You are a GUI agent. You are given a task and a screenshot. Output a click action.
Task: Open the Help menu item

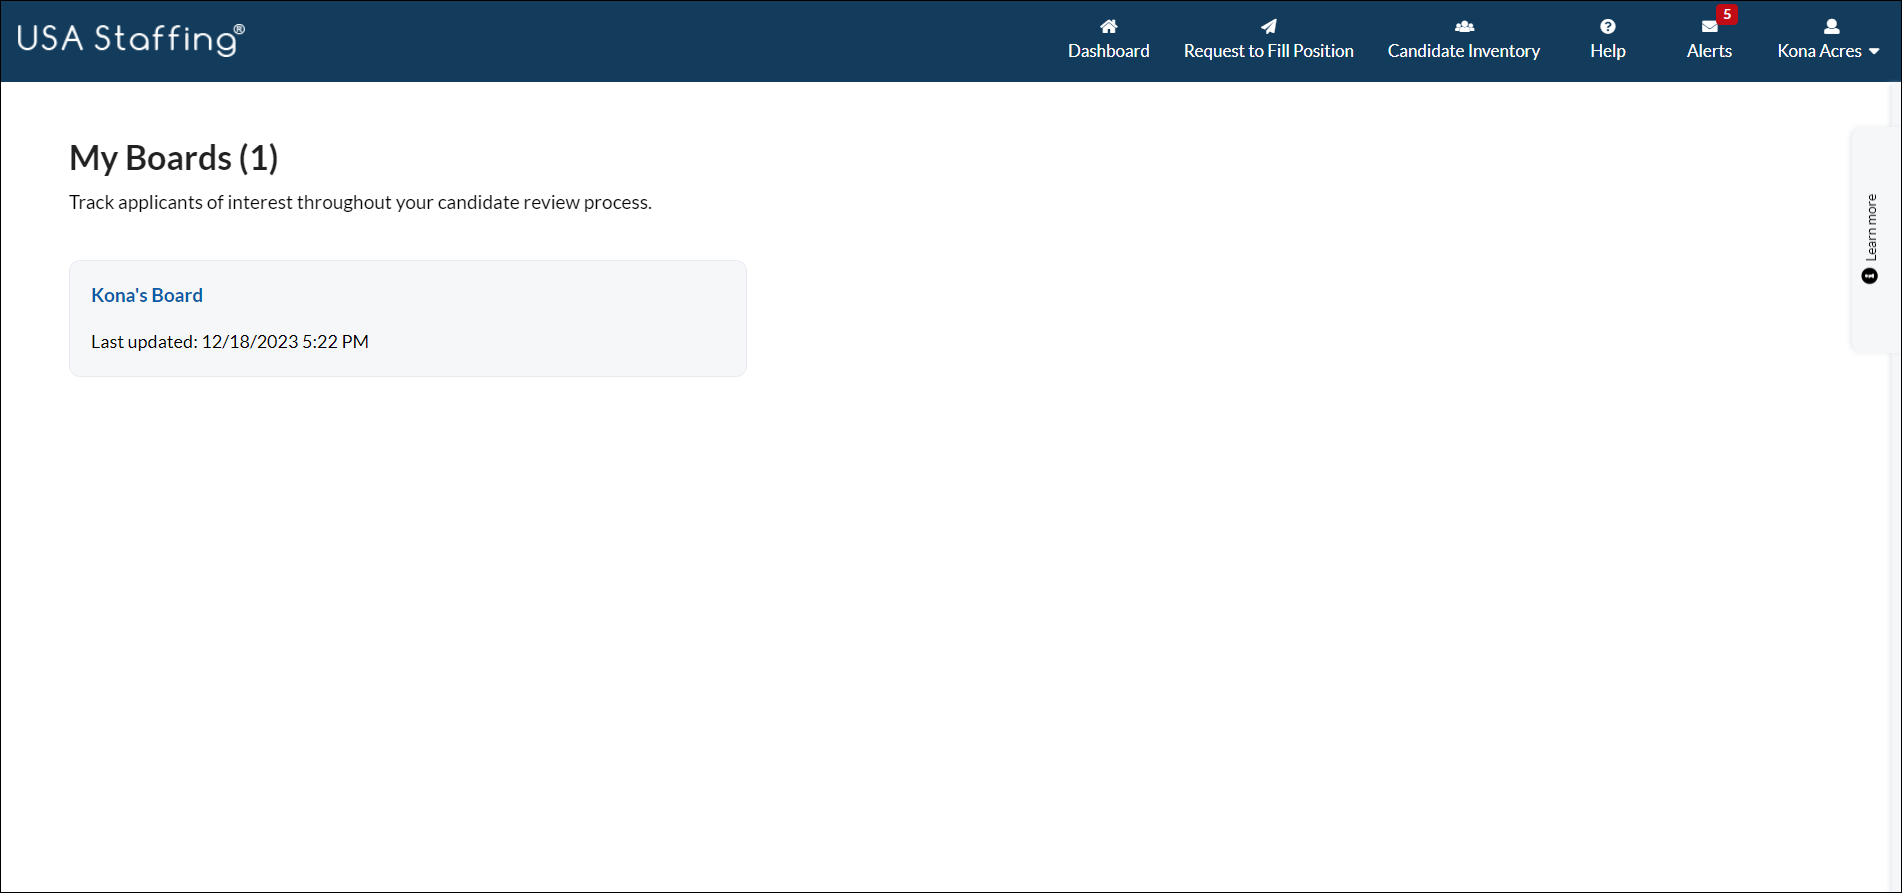1607,41
